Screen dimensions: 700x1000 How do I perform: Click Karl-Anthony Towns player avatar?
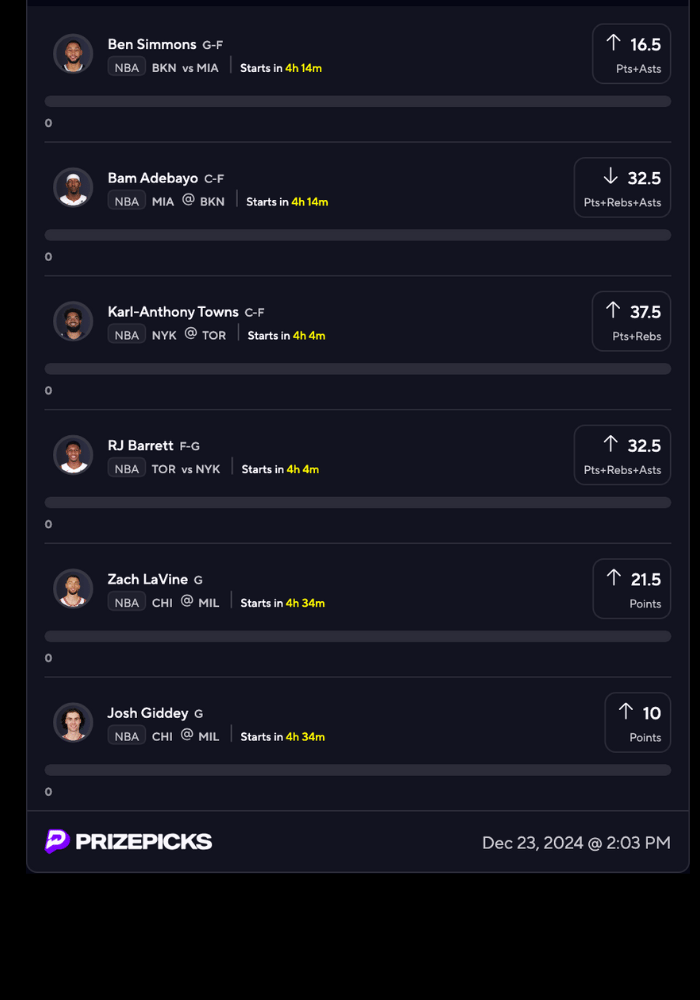point(73,321)
